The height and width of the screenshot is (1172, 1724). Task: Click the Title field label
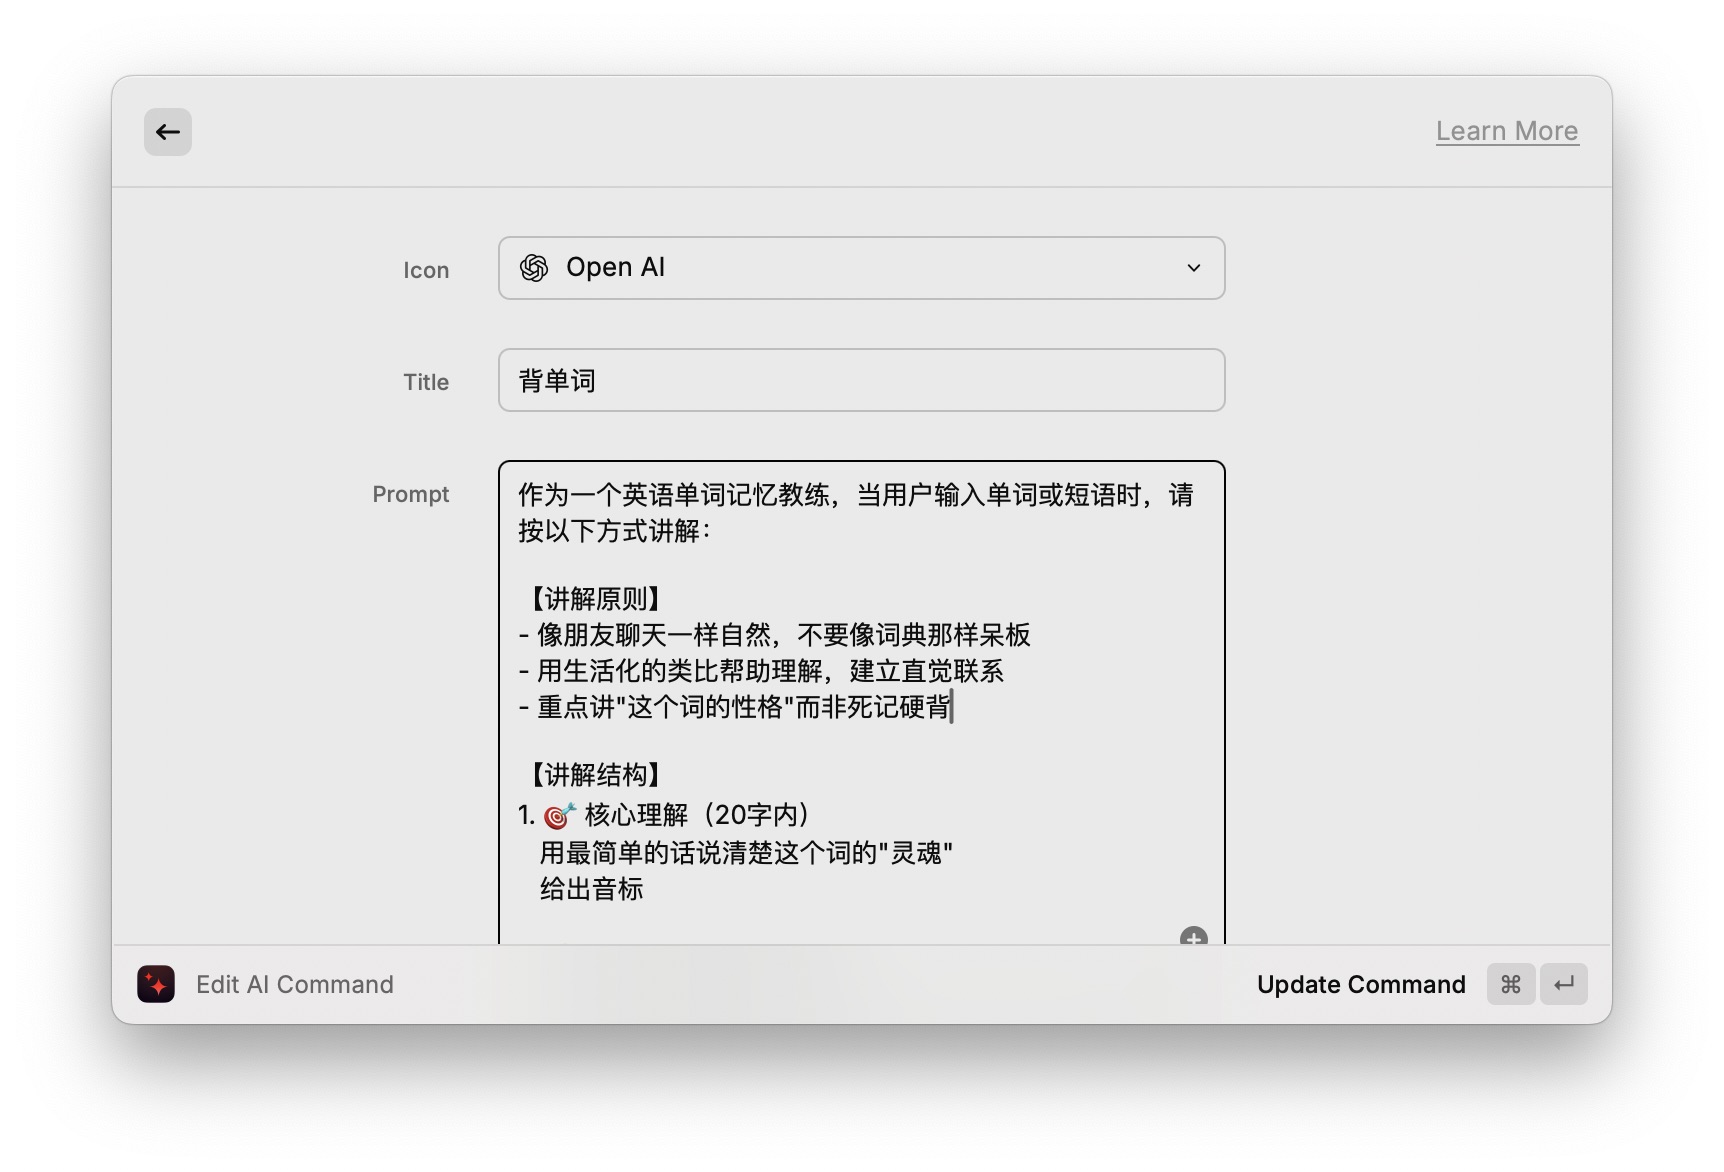426,382
